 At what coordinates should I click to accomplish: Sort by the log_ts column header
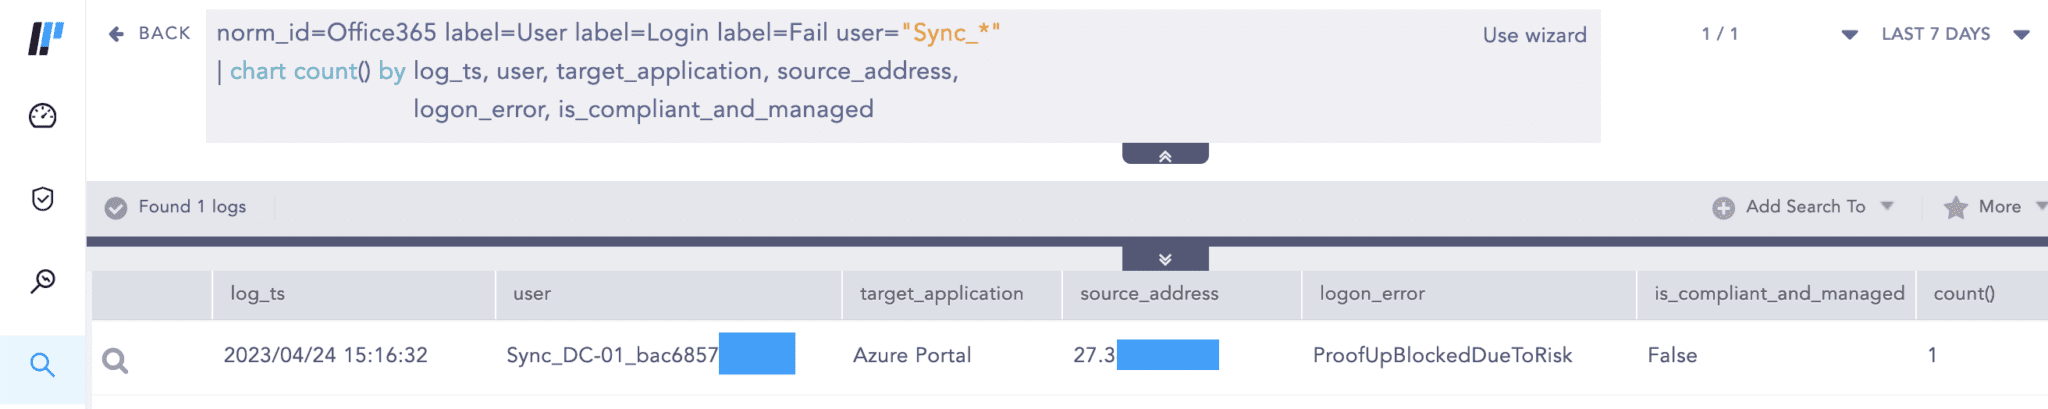(x=257, y=293)
